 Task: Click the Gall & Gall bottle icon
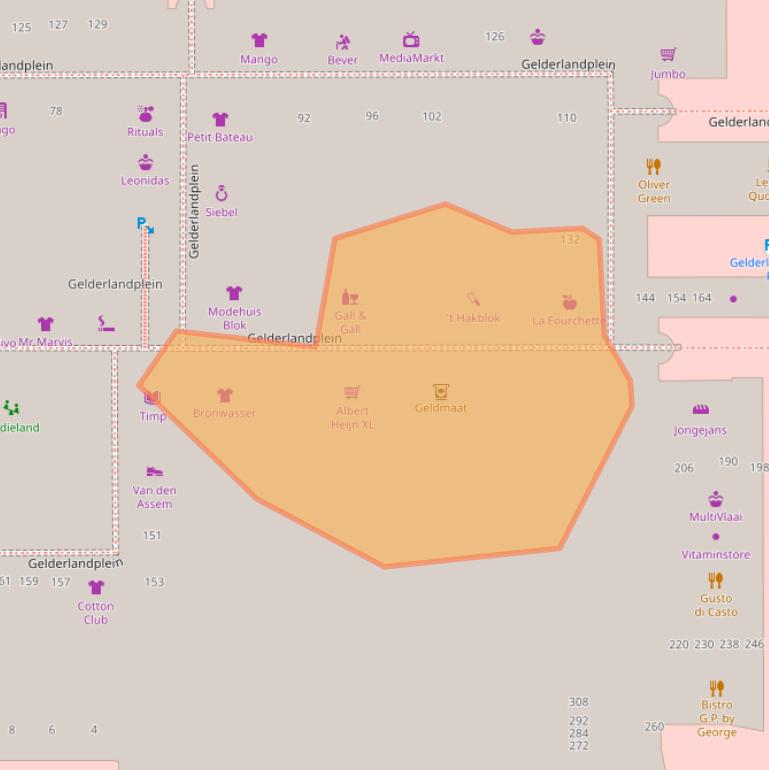click(349, 297)
